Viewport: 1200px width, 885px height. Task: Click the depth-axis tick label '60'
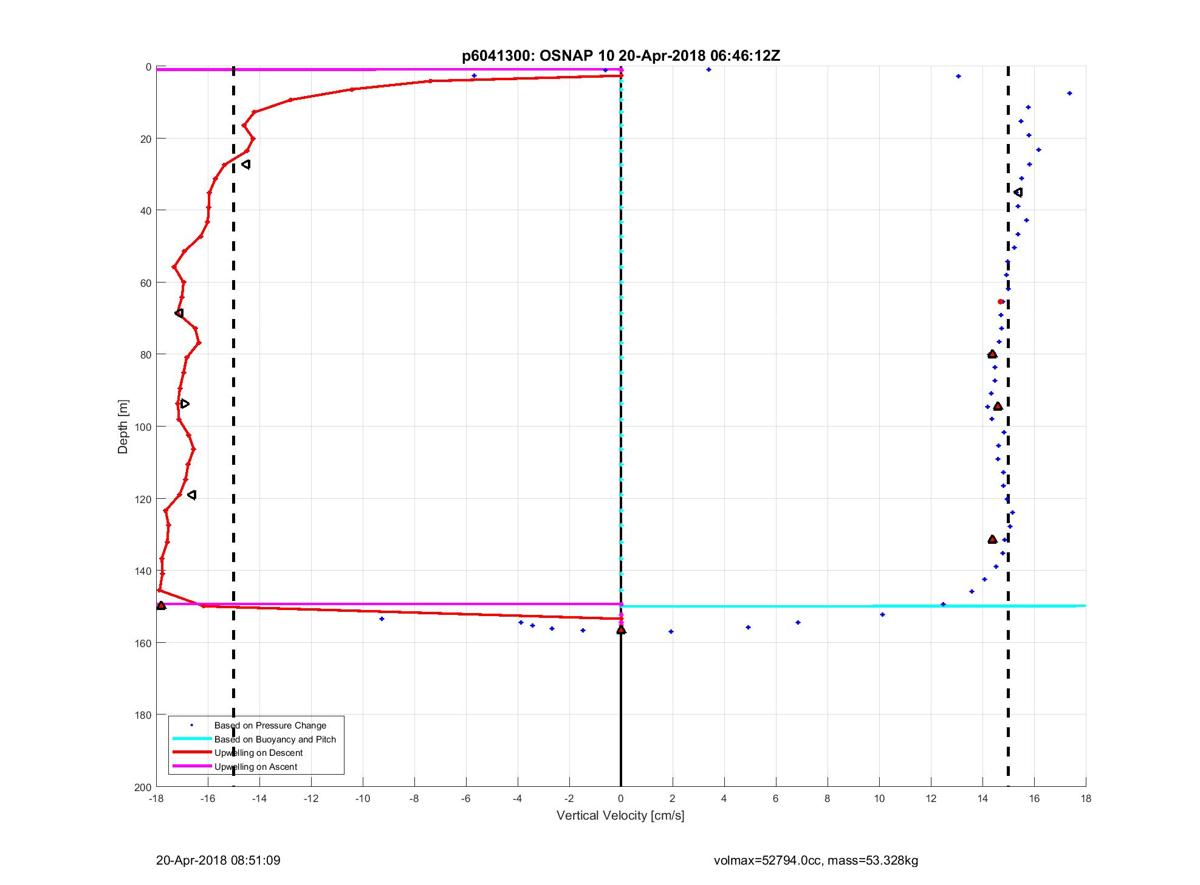pos(145,282)
